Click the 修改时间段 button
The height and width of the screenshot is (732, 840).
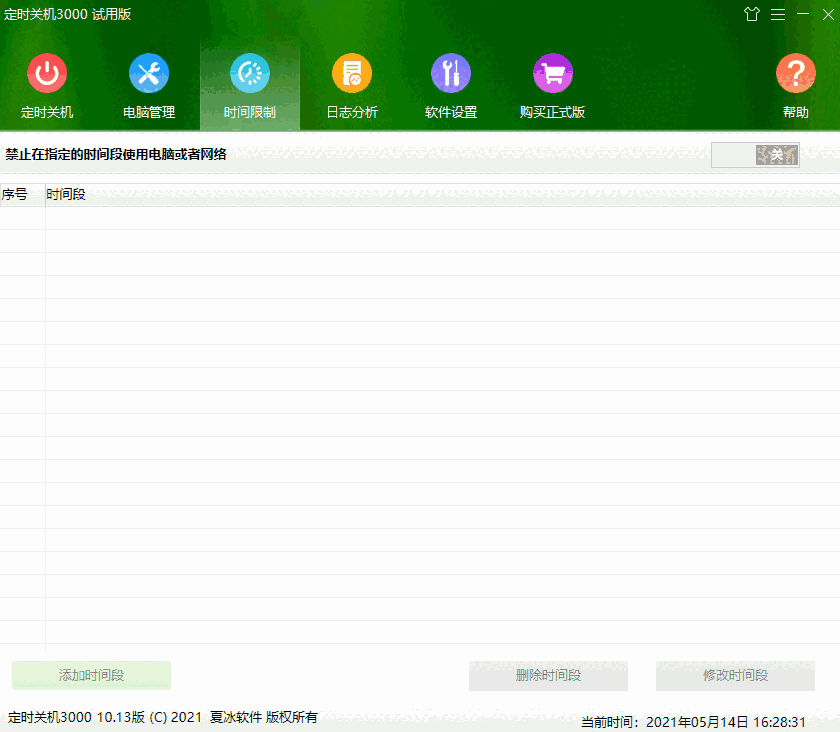pyautogui.click(x=735, y=675)
